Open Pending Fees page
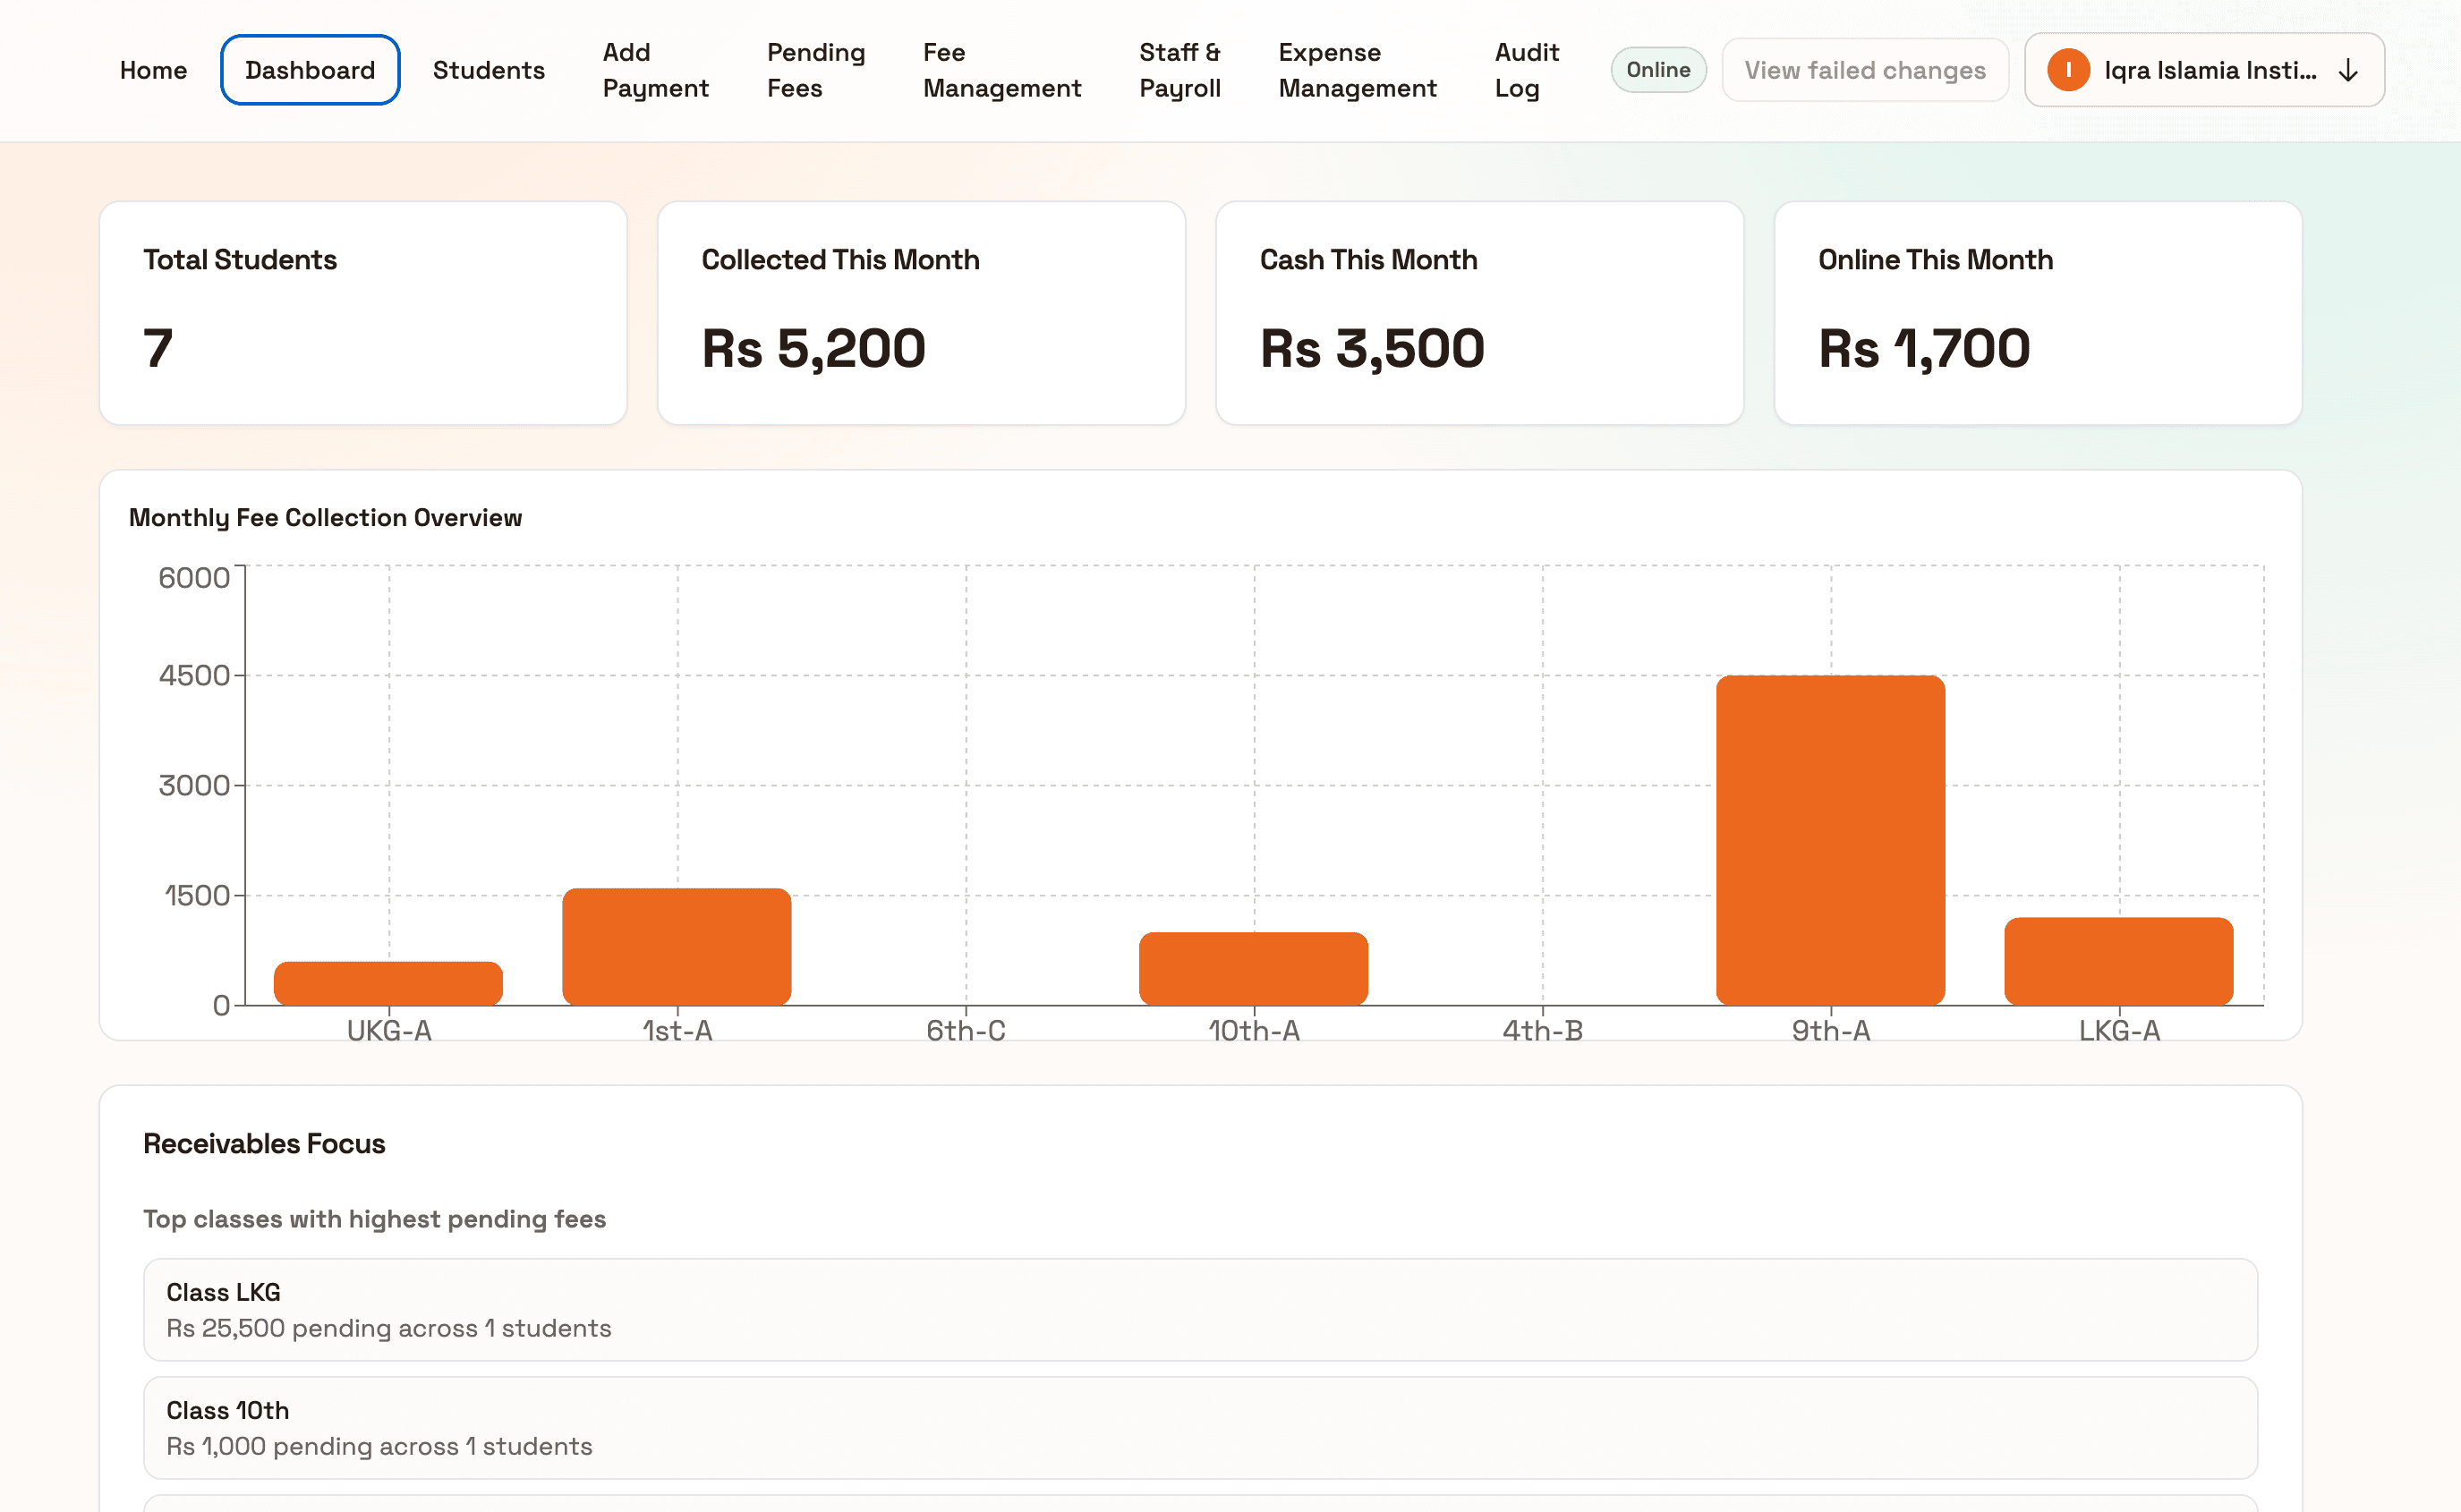2461x1512 pixels. point(816,70)
